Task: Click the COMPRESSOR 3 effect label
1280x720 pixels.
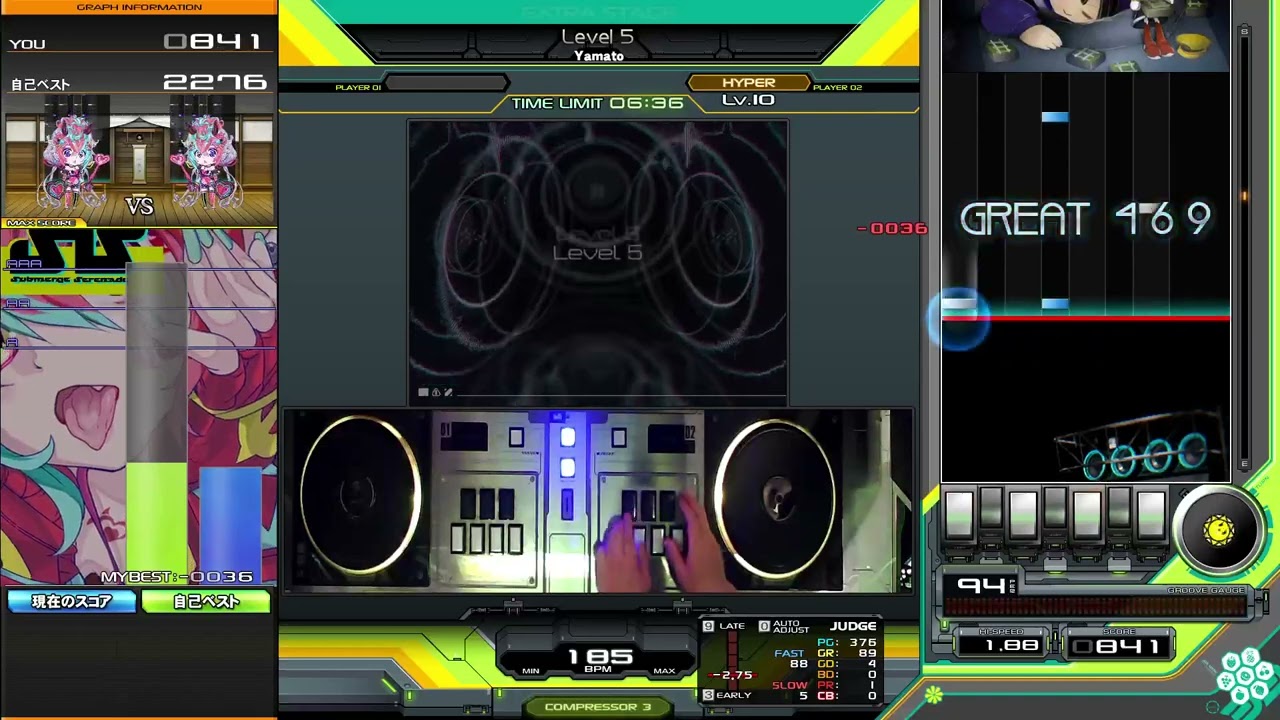Action: tap(597, 707)
